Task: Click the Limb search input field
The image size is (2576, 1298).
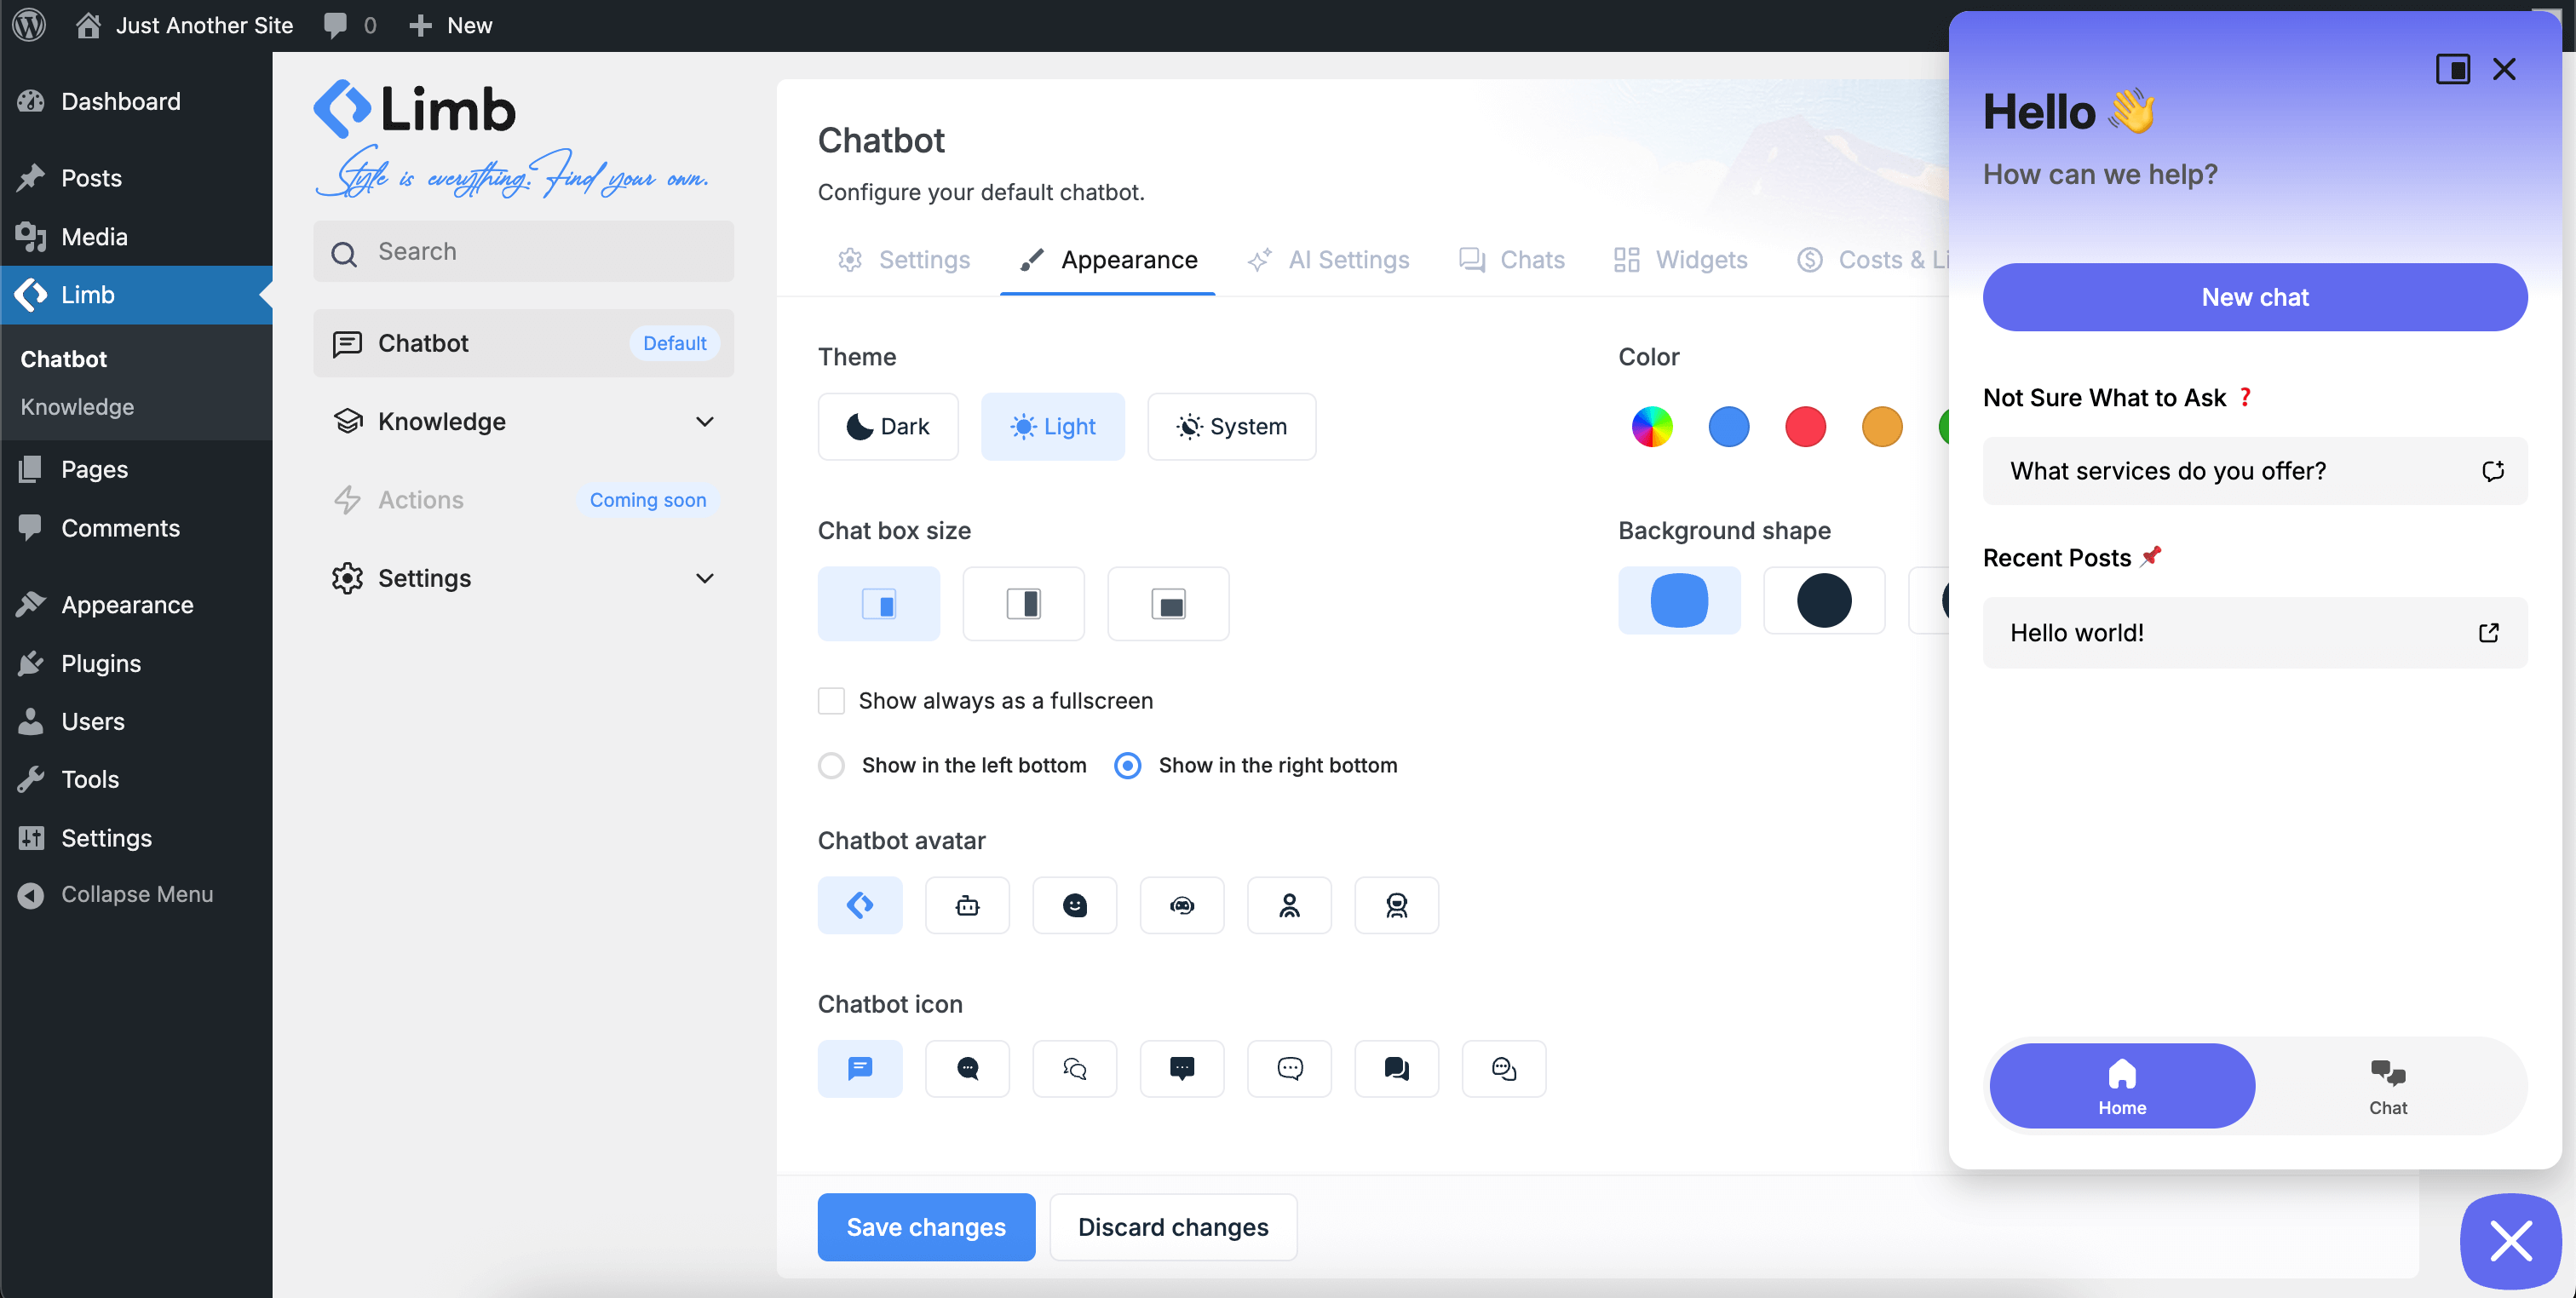Action: click(523, 252)
